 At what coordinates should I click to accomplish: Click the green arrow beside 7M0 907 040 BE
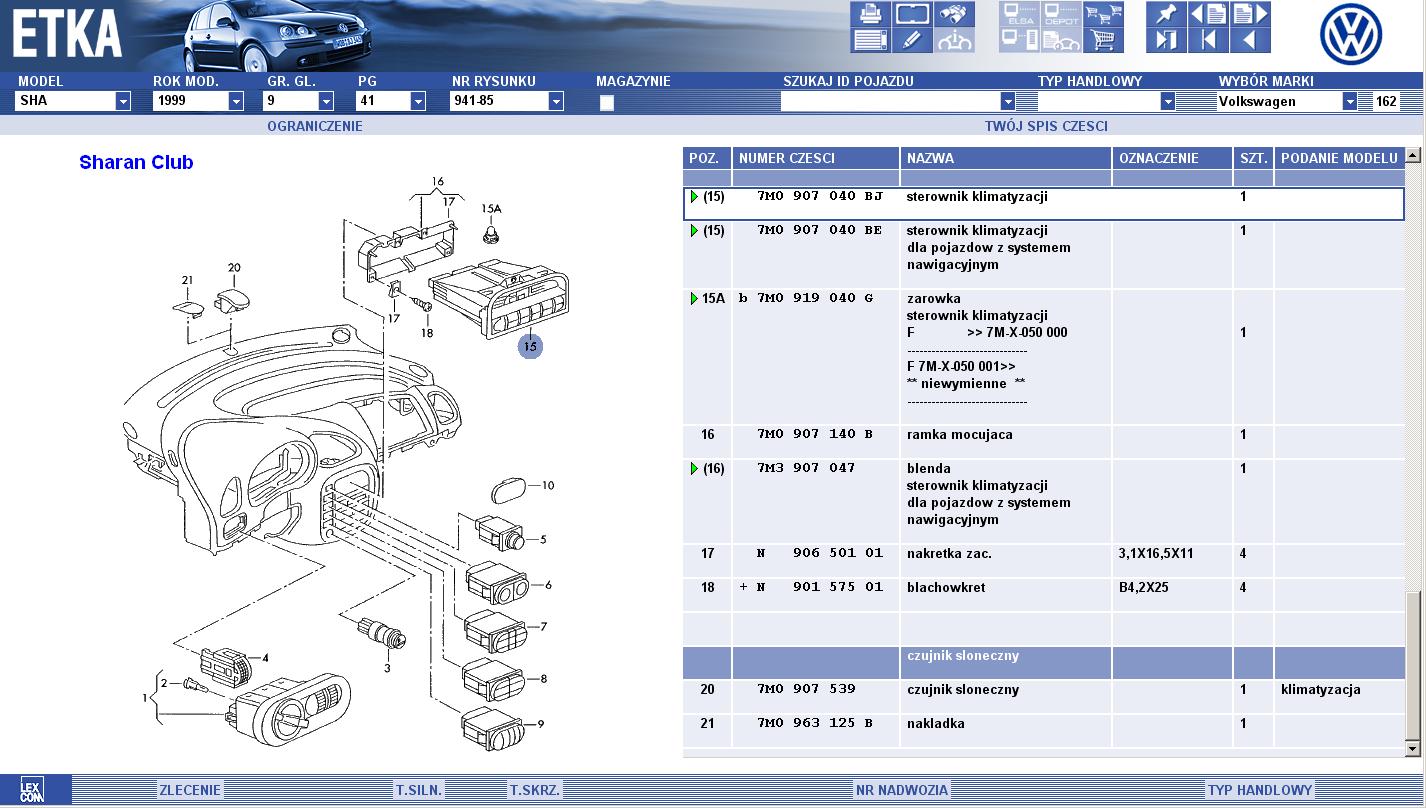pos(695,231)
